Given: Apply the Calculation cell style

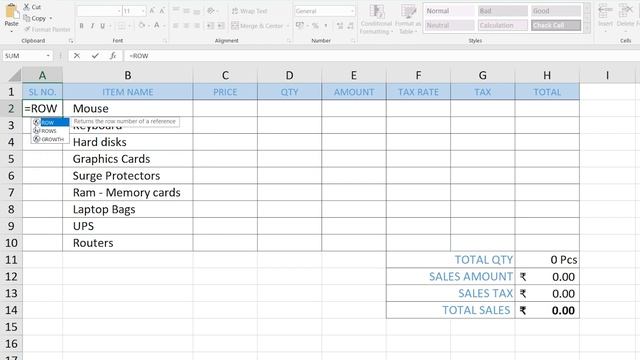Looking at the screenshot, I should (503, 25).
